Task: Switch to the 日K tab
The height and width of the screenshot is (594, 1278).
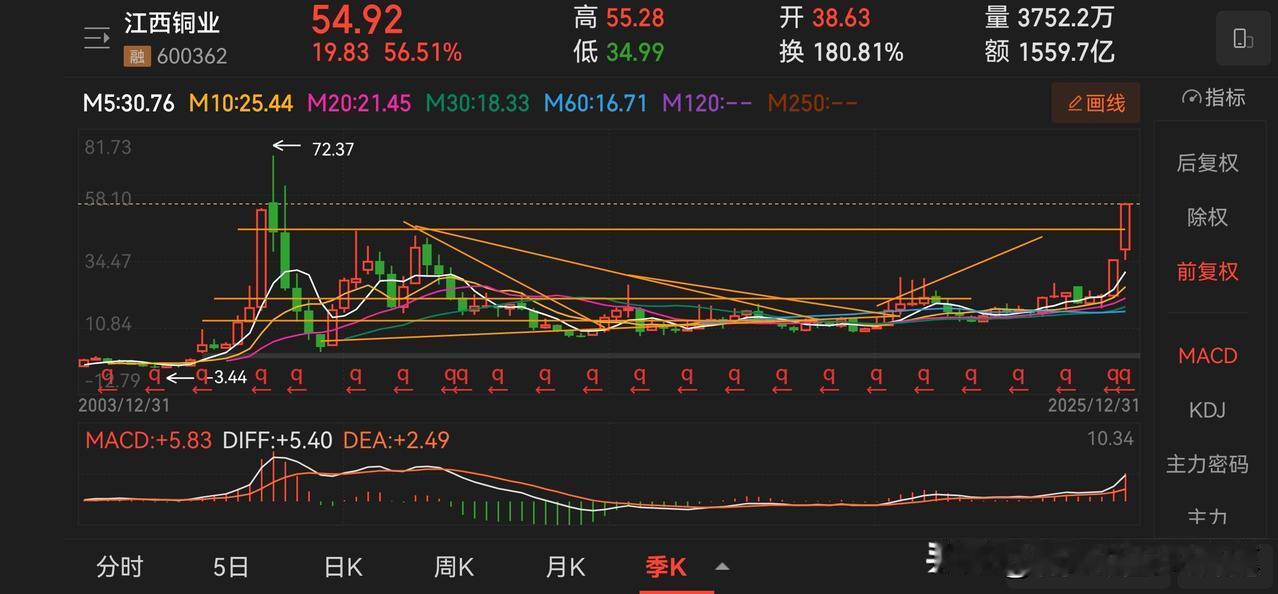Action: 343,567
